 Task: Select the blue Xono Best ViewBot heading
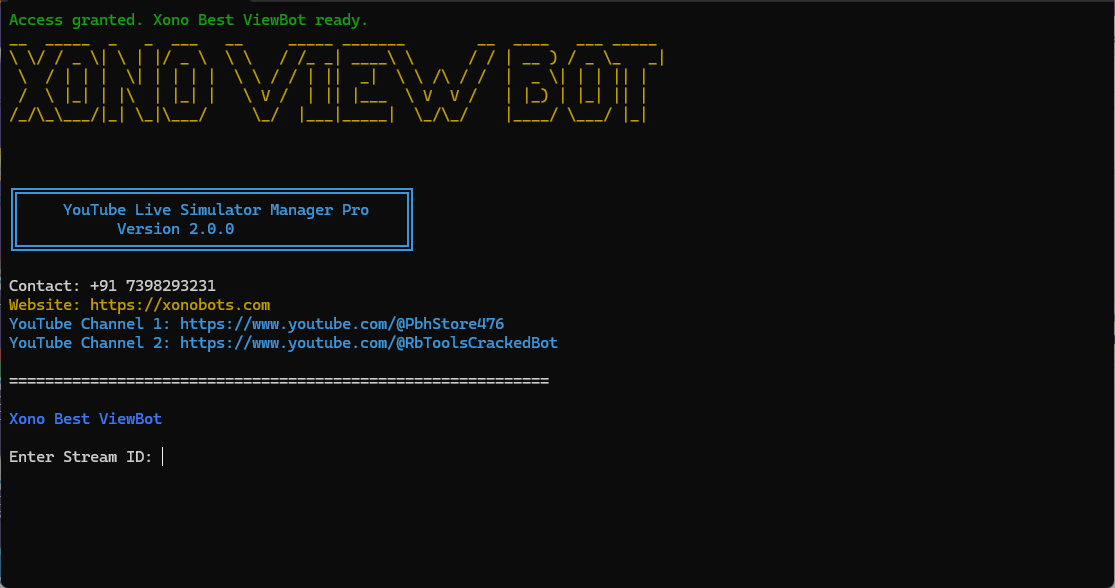pos(85,418)
